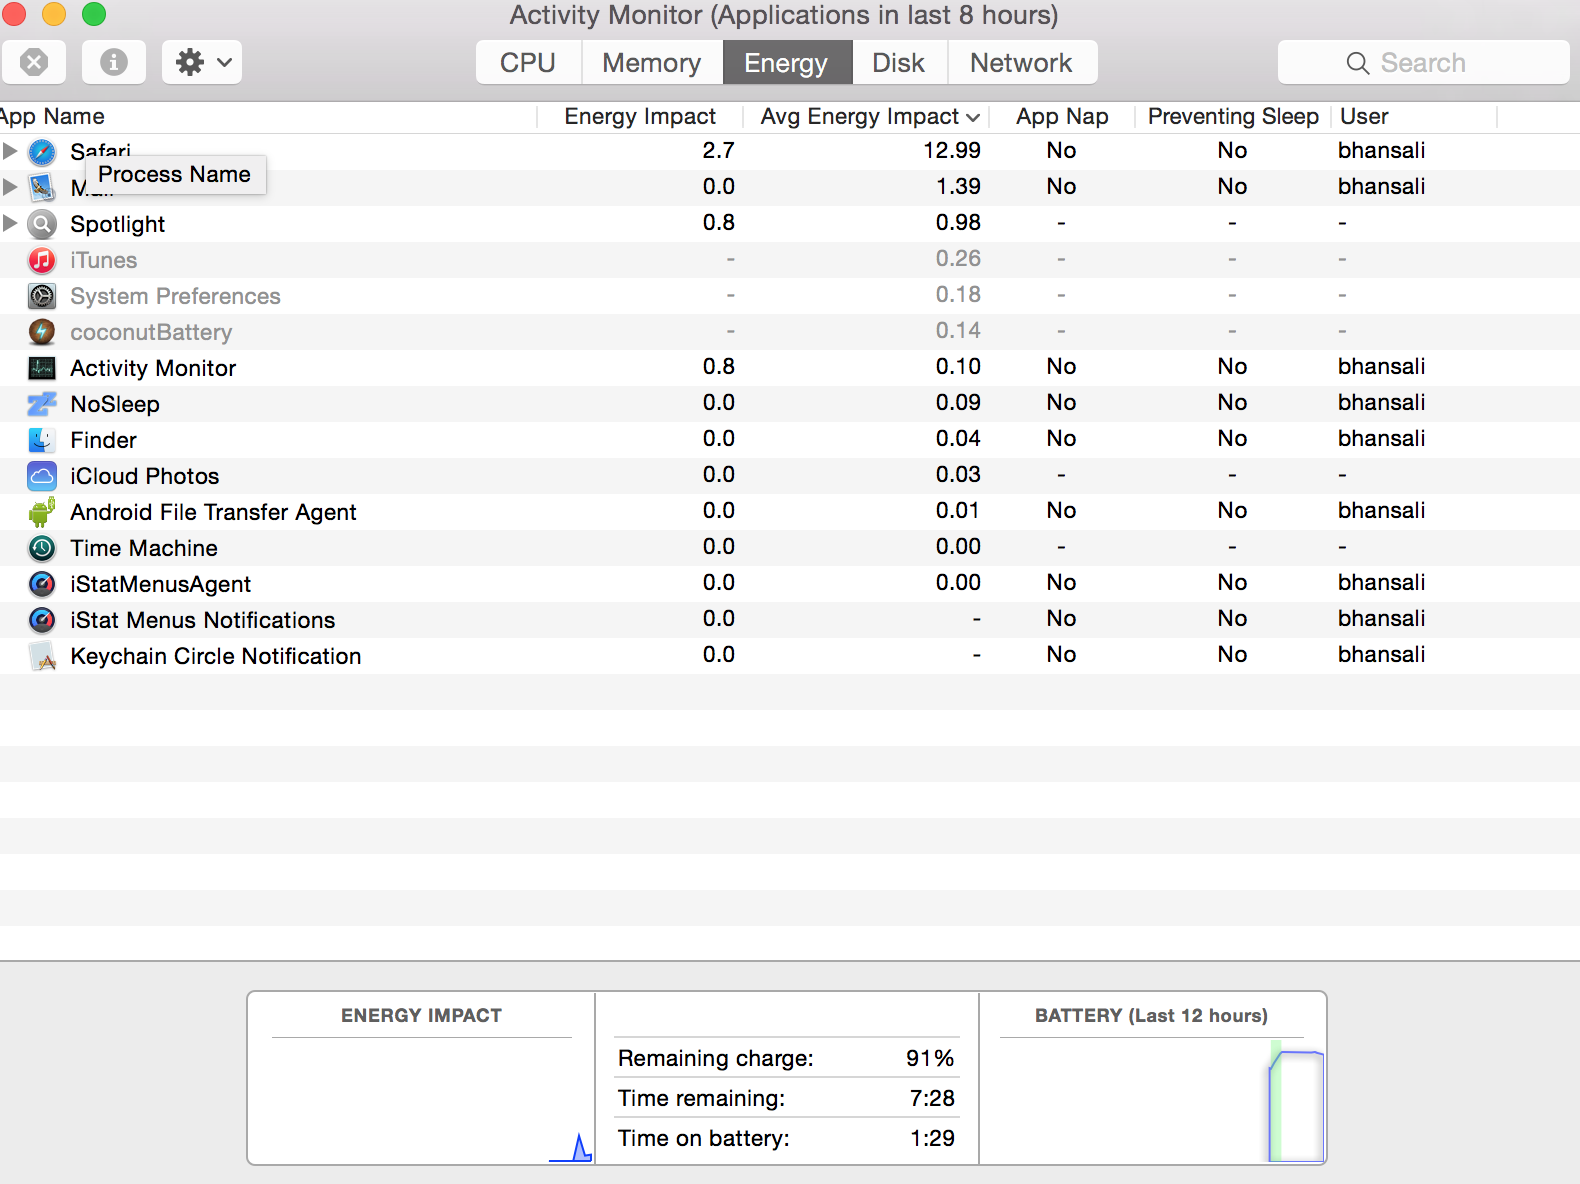Click the ENERGY IMPACT panel heading
Screen dimensions: 1580x1184
pos(421,1015)
